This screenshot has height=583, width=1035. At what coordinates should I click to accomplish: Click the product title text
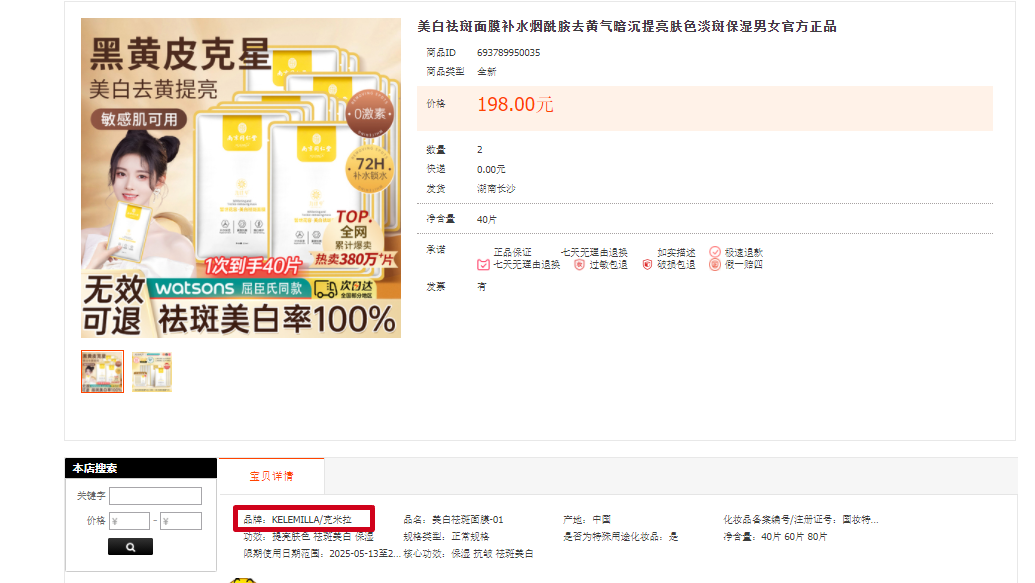click(626, 27)
